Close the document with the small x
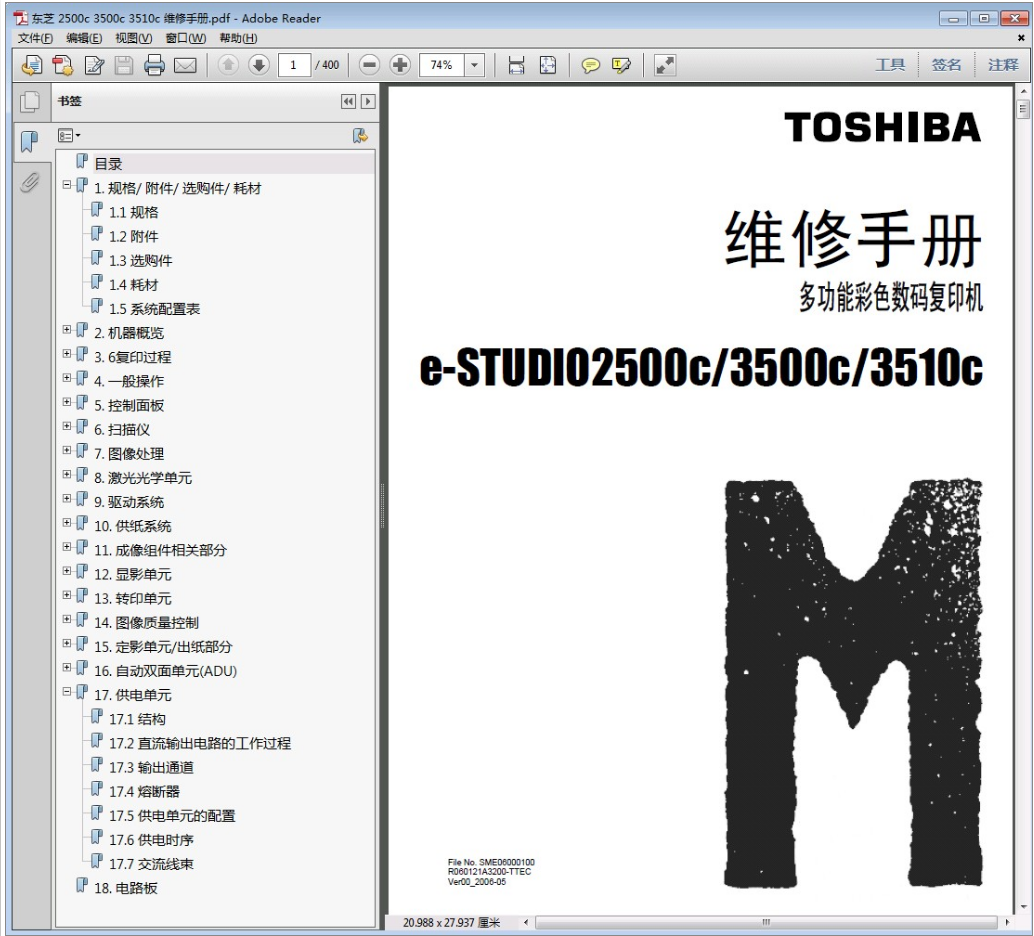The height and width of the screenshot is (936, 1034). point(1021,38)
